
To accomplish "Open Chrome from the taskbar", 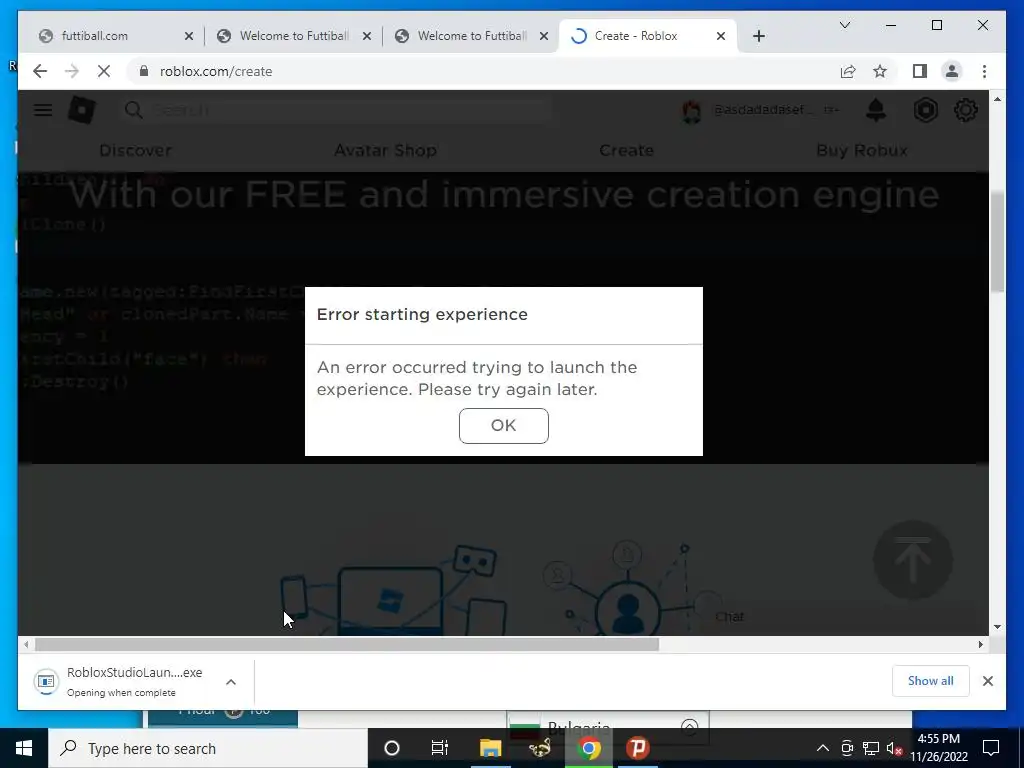I will tap(589, 748).
